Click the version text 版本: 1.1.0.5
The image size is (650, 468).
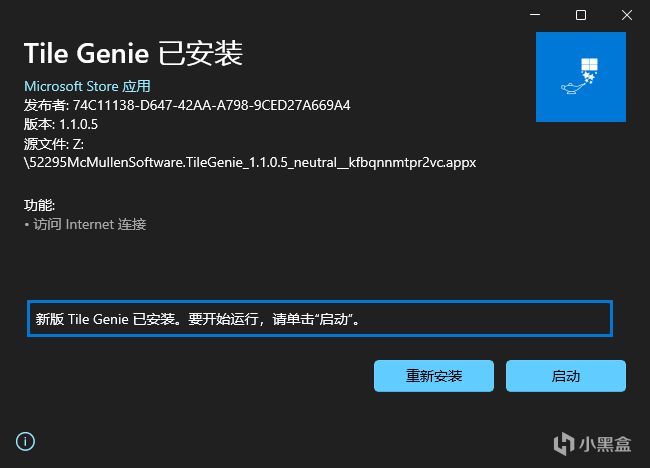61,124
